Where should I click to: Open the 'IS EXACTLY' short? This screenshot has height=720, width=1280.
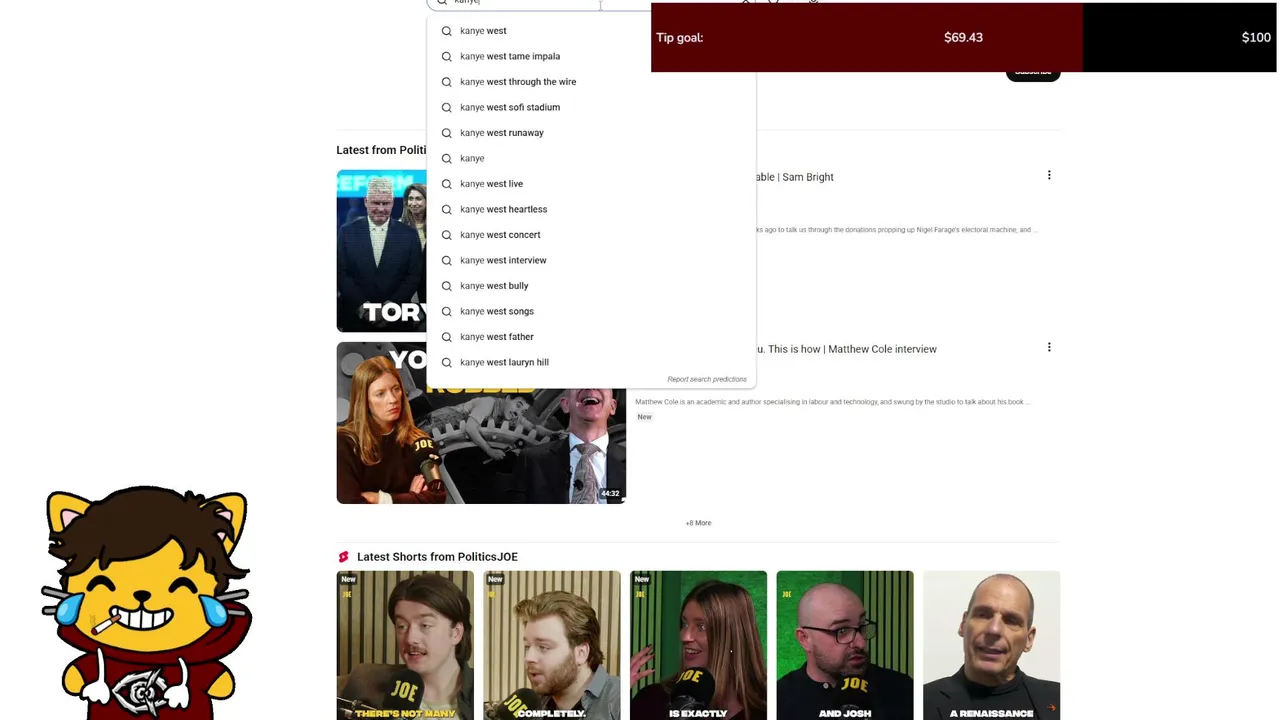698,645
